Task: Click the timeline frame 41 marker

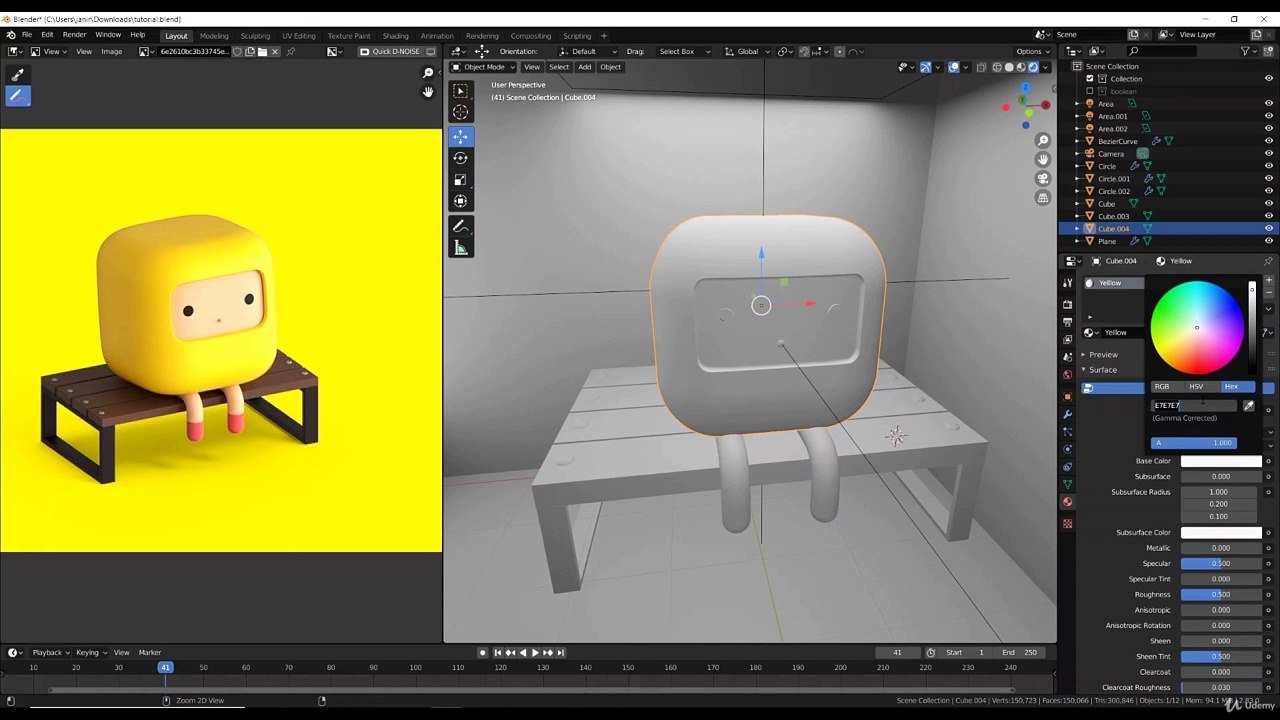Action: pyautogui.click(x=165, y=667)
